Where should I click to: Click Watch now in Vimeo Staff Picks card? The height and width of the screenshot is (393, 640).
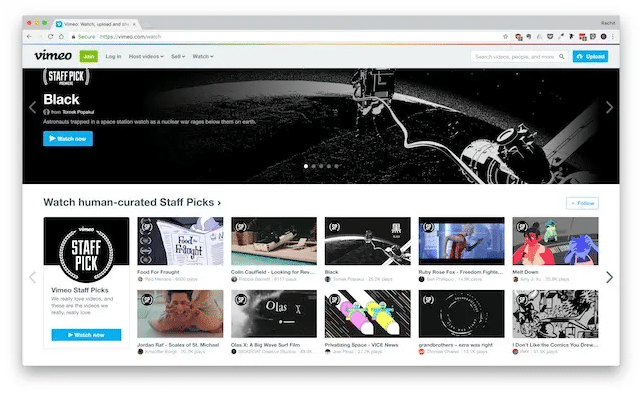pos(86,335)
